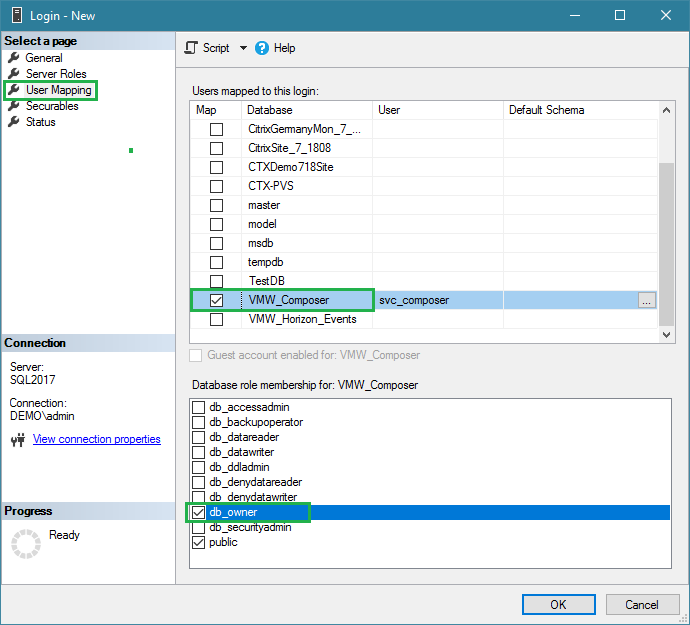690x625 pixels.
Task: Check the map box for CTX-PVS
Action: [216, 186]
